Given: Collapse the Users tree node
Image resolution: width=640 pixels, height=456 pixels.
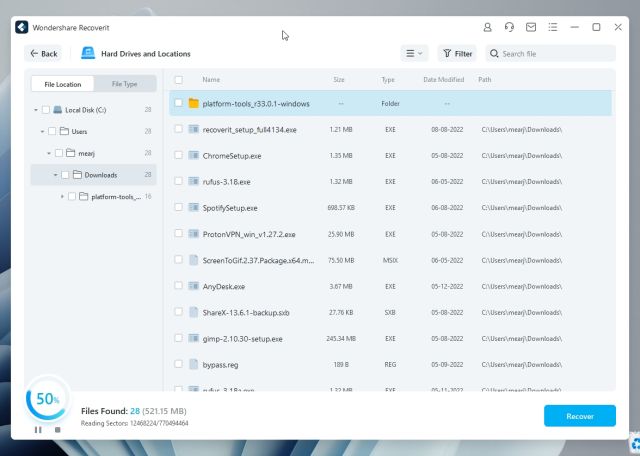Looking at the screenshot, I should 42,131.
